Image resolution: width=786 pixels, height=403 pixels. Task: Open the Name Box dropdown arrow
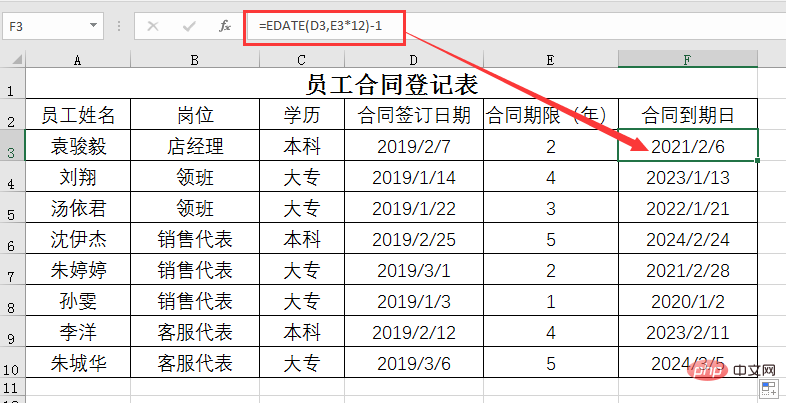[93, 26]
